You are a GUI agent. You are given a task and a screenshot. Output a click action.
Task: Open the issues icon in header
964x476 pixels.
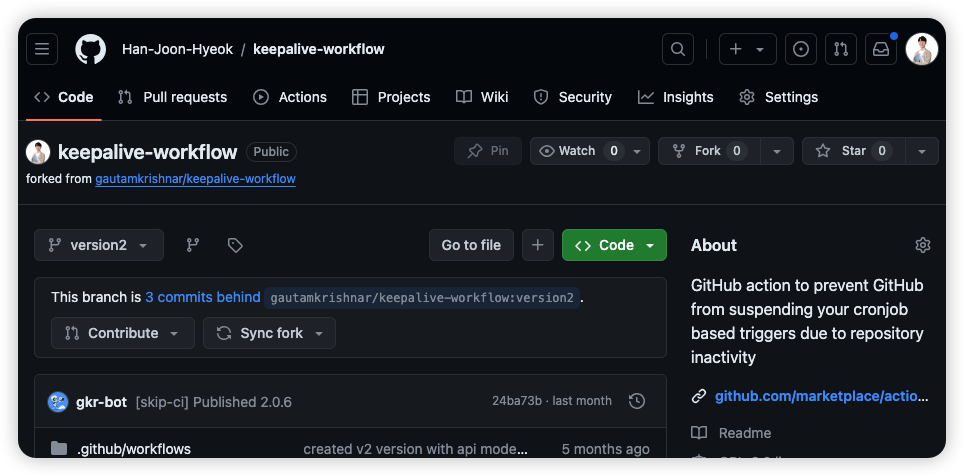coord(801,49)
